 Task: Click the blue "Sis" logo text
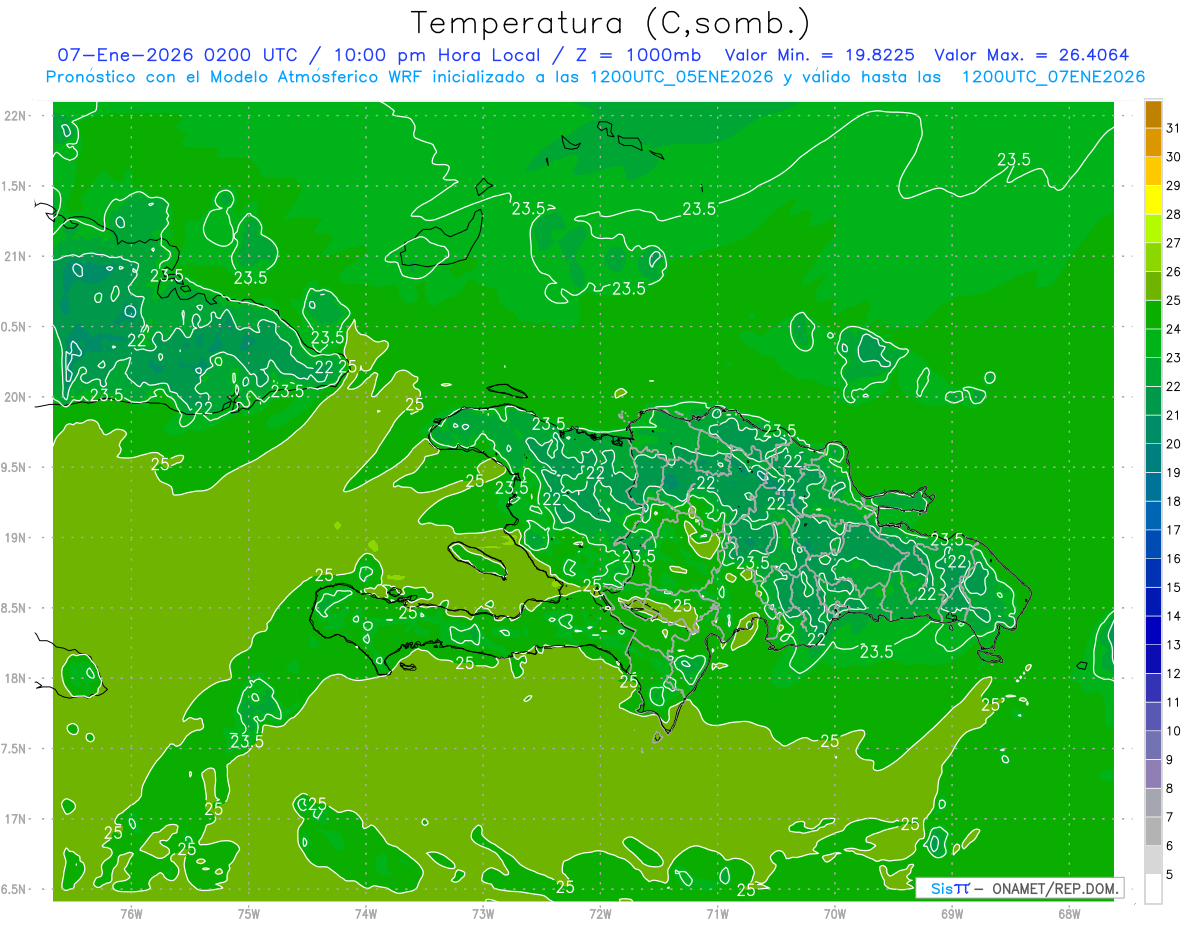941,888
